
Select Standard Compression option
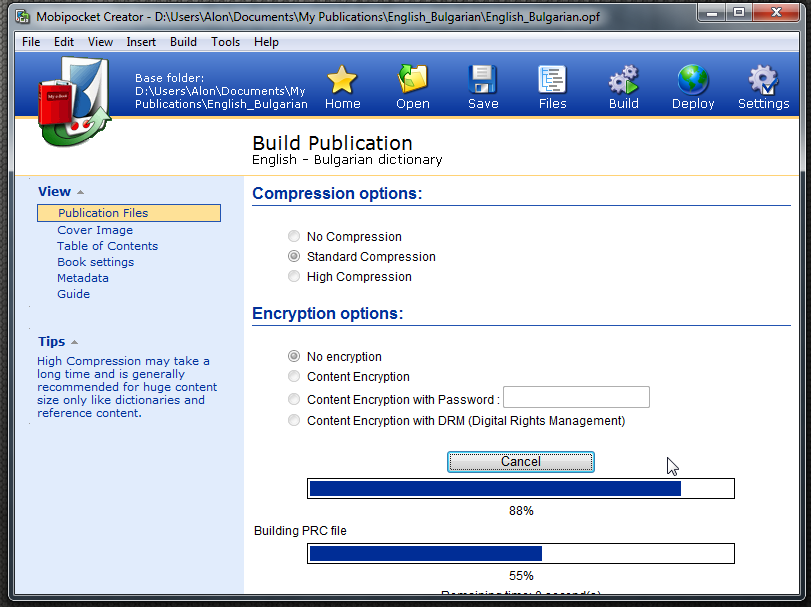click(x=294, y=256)
